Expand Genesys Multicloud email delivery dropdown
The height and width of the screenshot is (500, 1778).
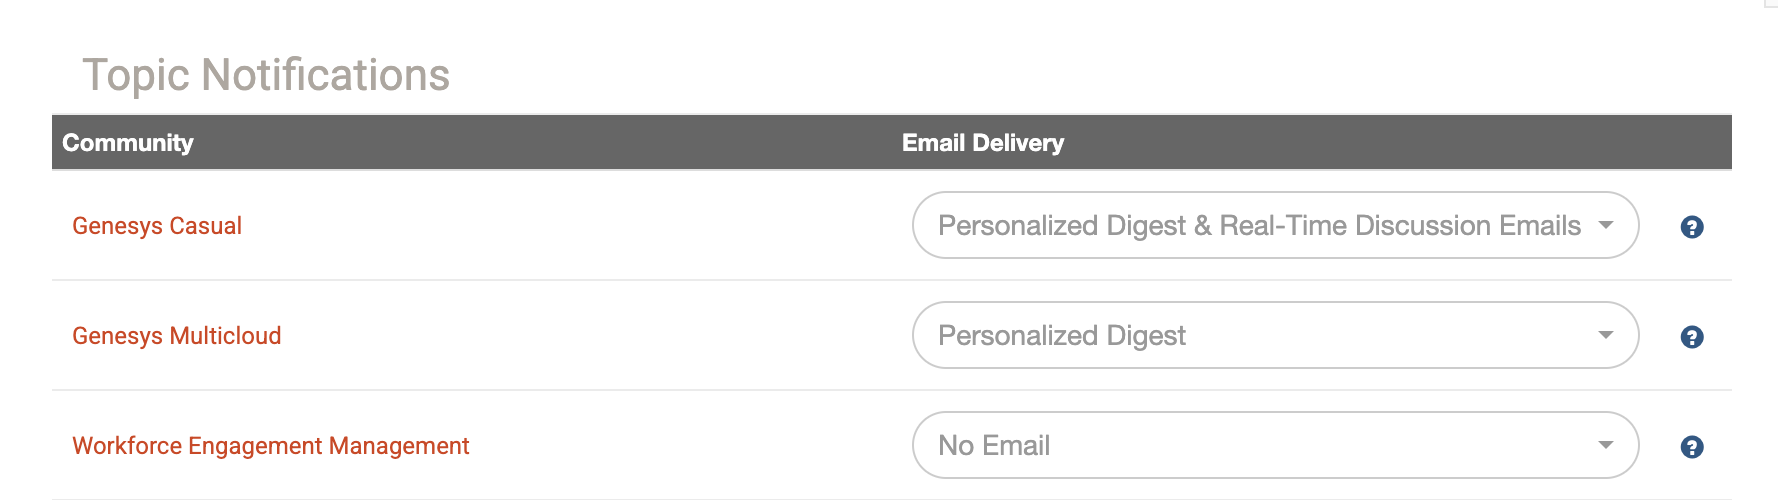tap(1274, 335)
